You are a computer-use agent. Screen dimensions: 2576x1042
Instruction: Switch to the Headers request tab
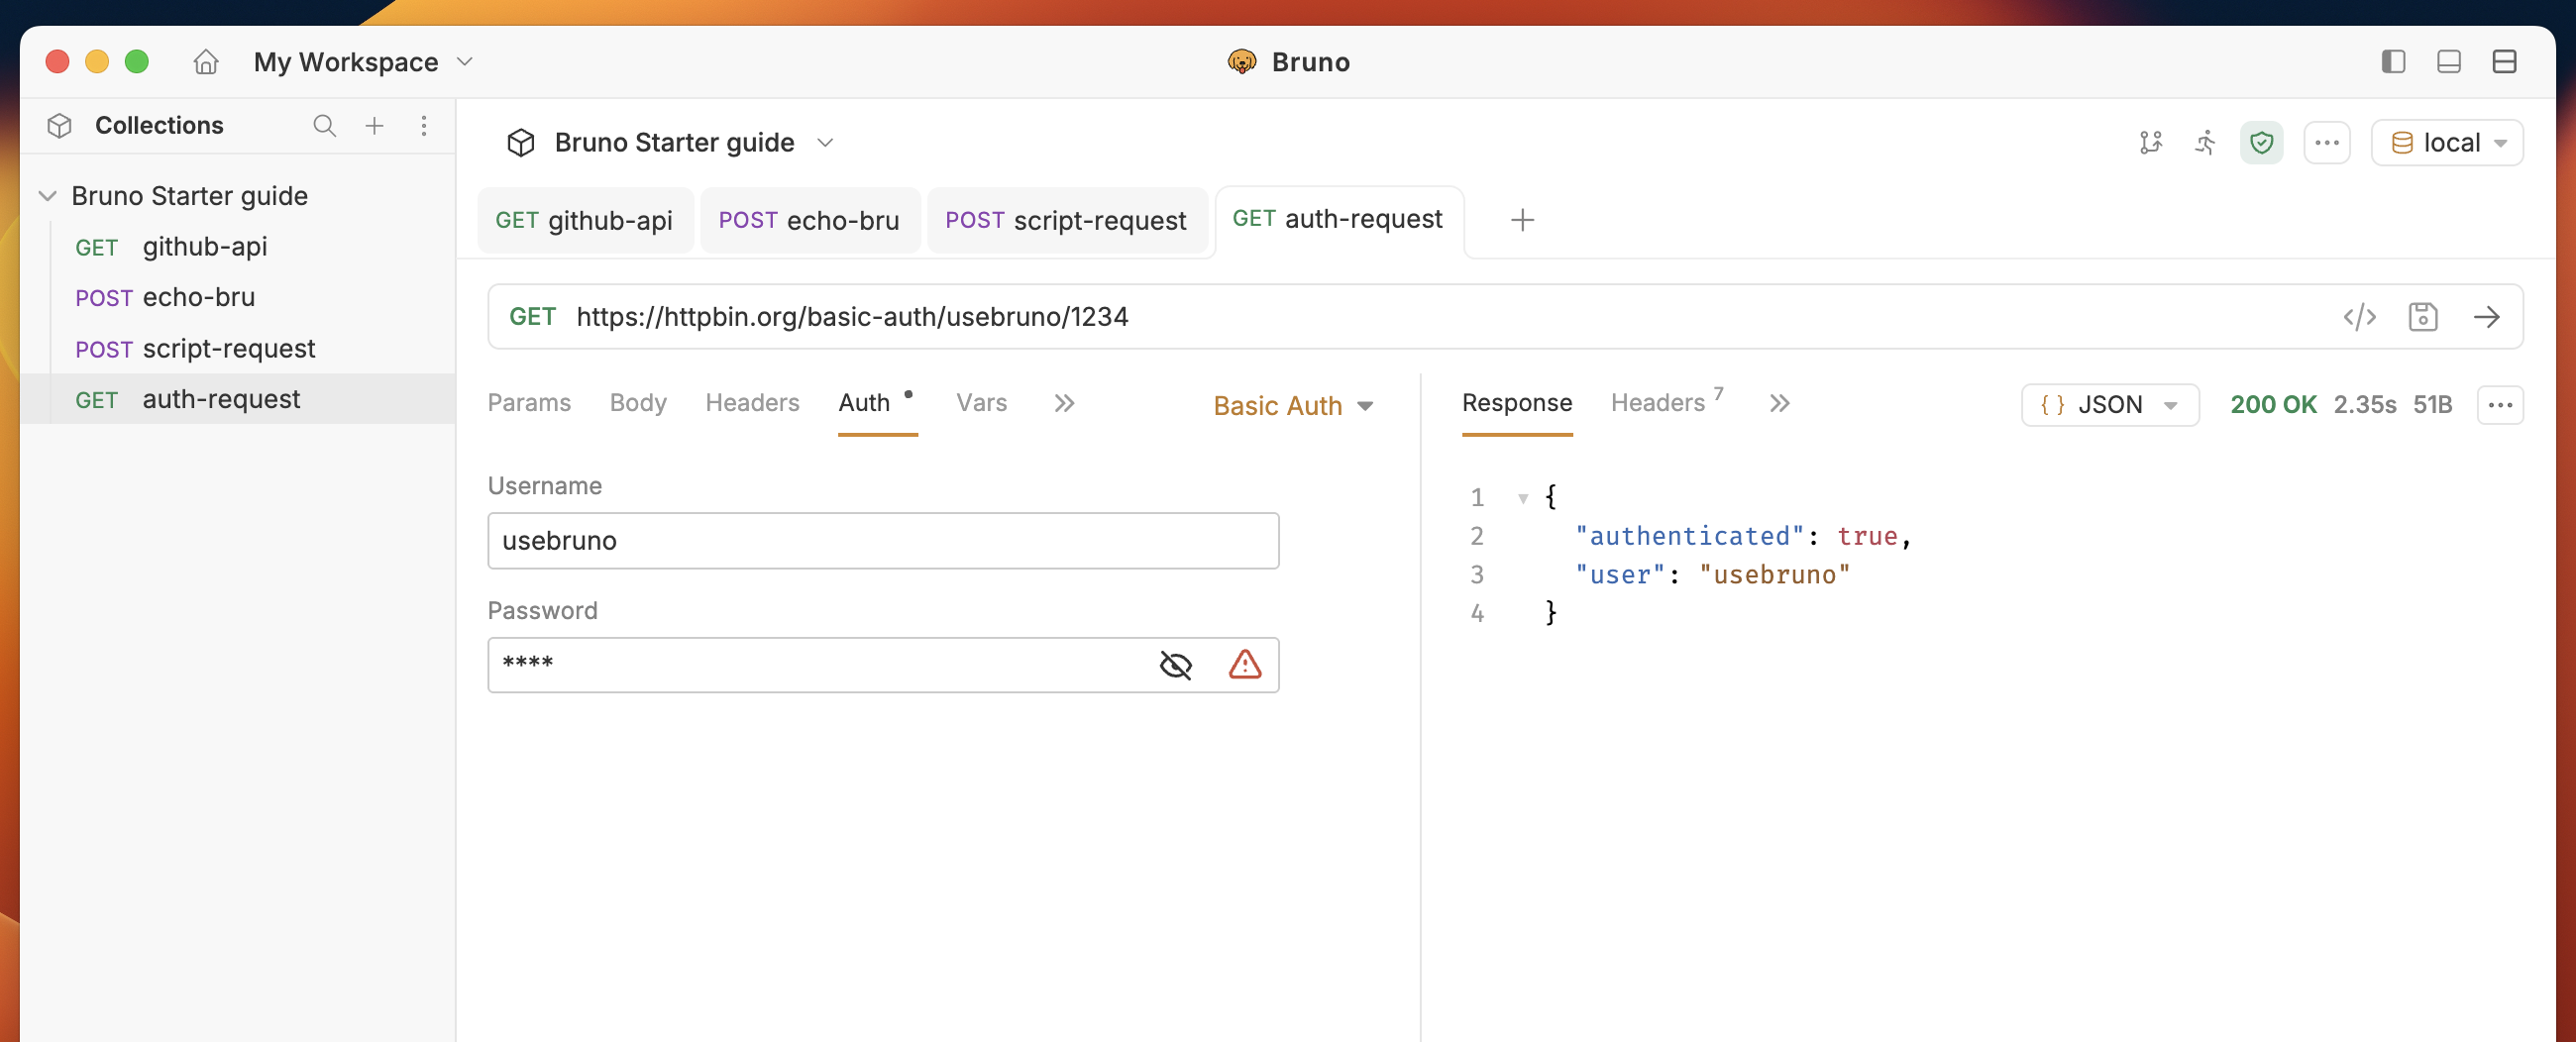coord(752,403)
